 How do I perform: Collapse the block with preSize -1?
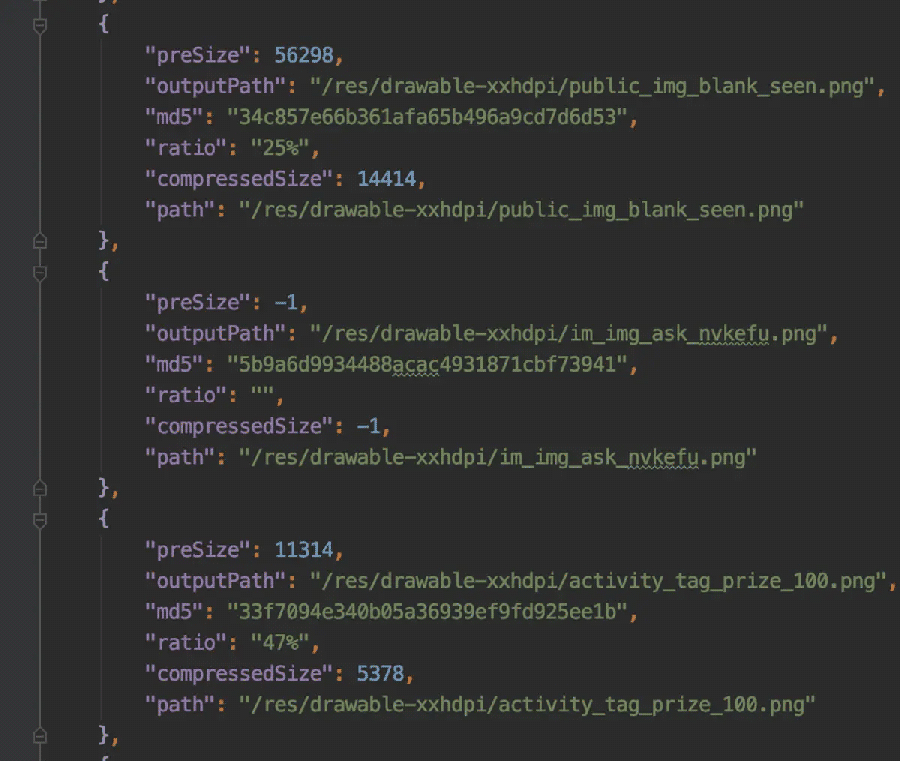click(x=40, y=273)
